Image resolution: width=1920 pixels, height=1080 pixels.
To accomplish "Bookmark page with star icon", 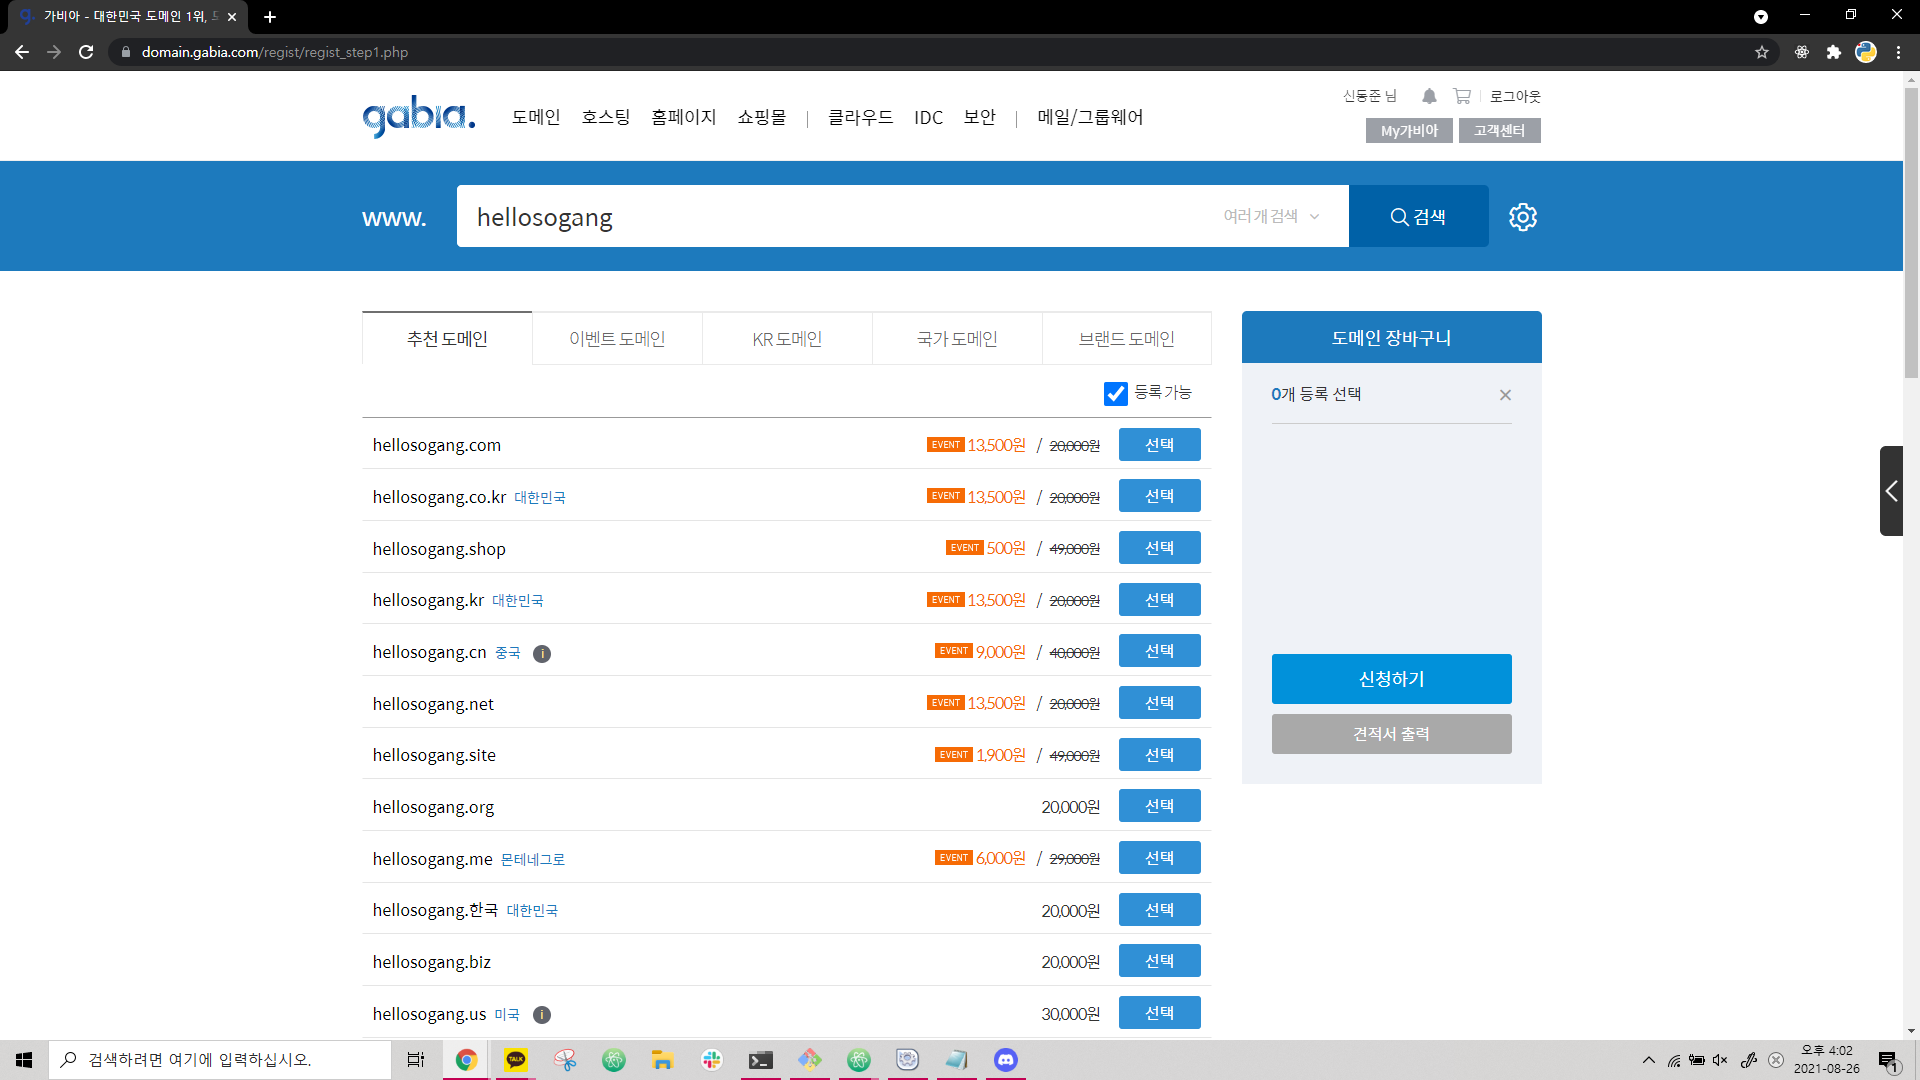I will [x=1761, y=52].
